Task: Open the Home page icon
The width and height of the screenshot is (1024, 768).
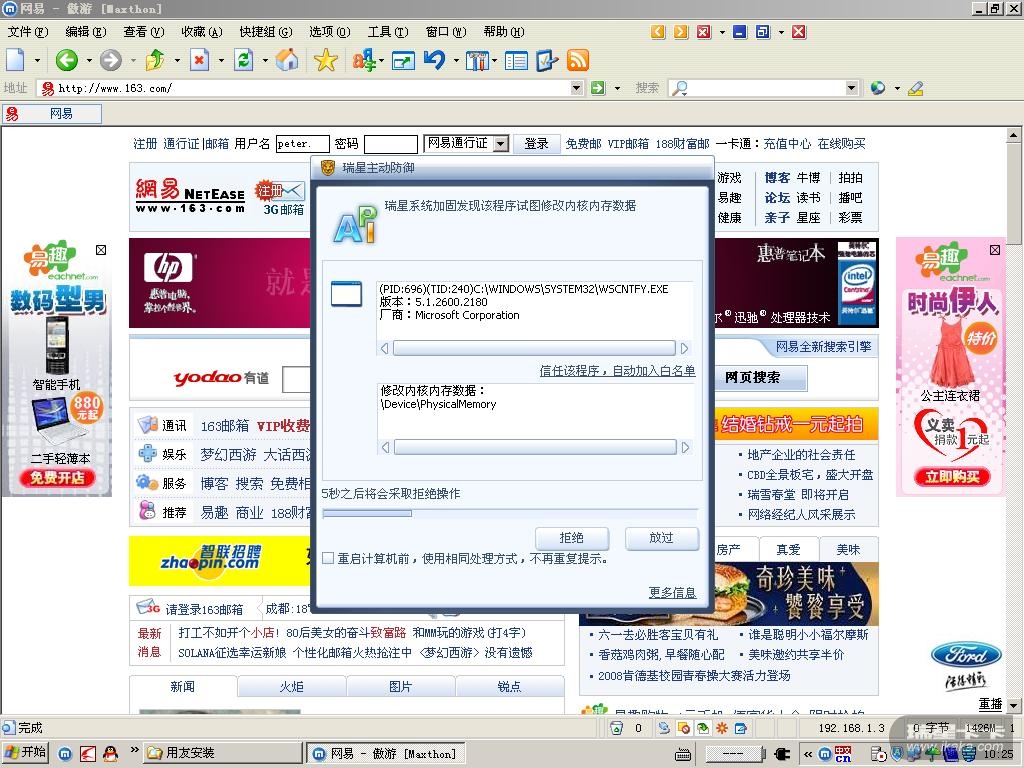Action: (x=287, y=60)
